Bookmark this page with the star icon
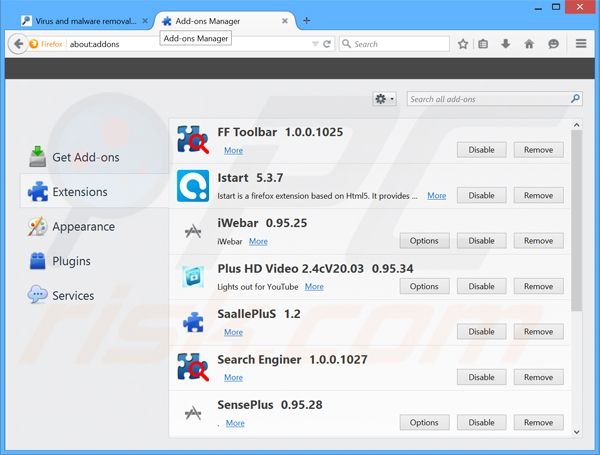 (x=463, y=44)
